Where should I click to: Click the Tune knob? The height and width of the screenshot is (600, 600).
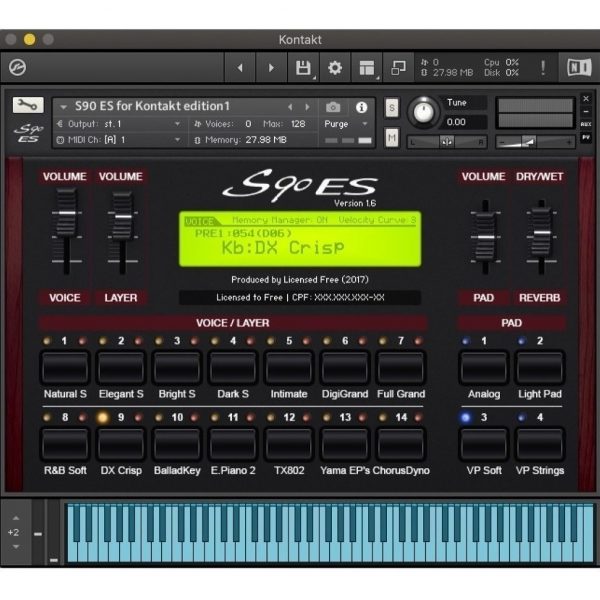coord(423,112)
